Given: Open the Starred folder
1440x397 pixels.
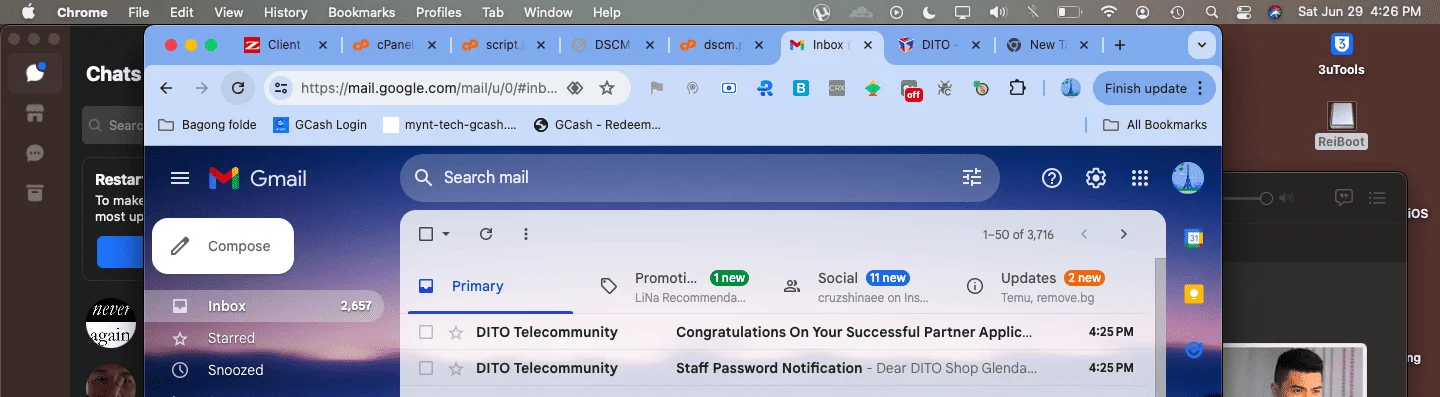Looking at the screenshot, I should coord(264,338).
